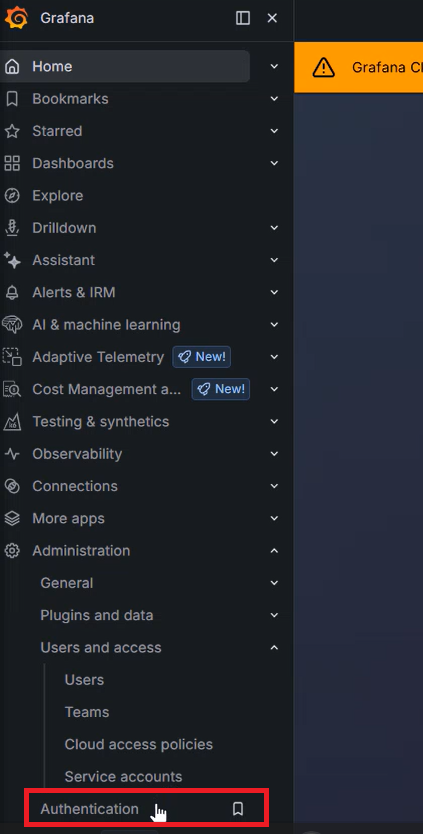Open the Explore menu item
423x834 pixels.
tap(57, 196)
